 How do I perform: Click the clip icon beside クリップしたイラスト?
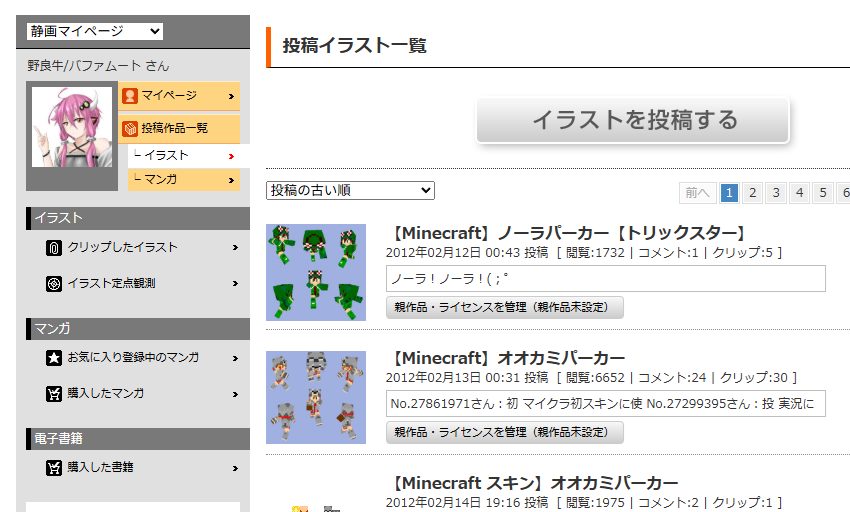point(54,248)
